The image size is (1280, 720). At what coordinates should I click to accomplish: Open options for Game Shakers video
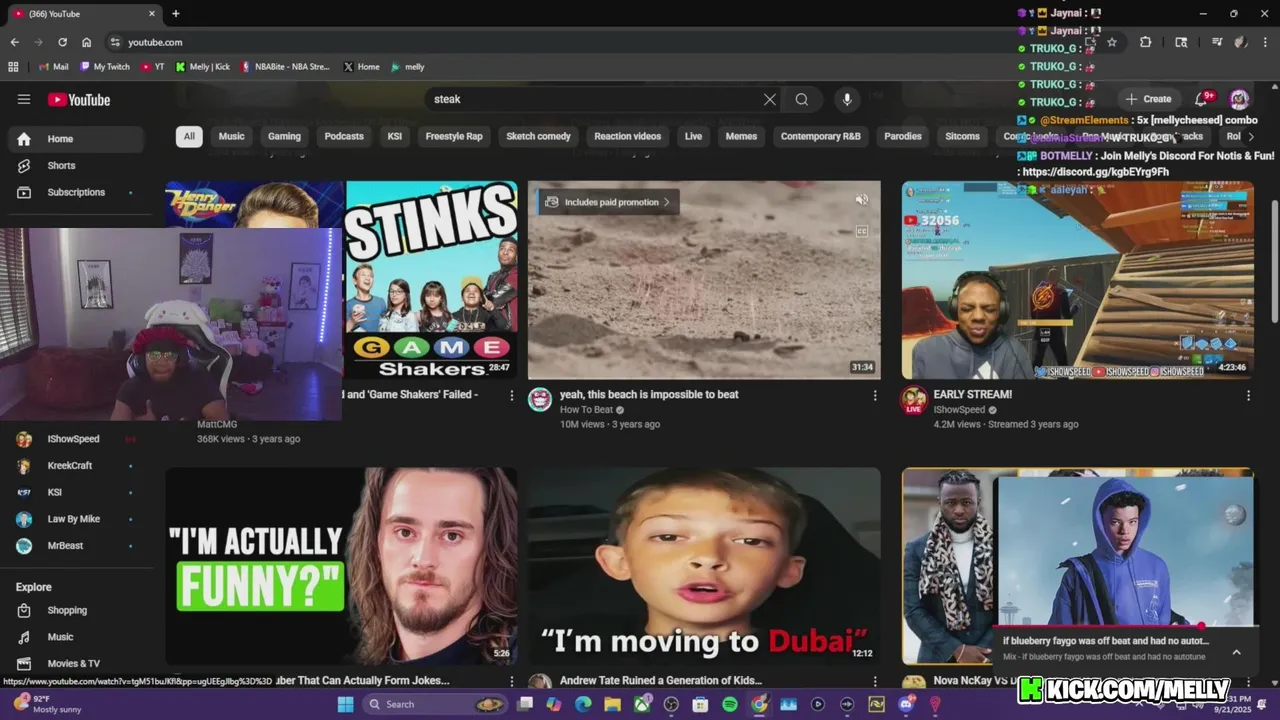[x=512, y=396]
